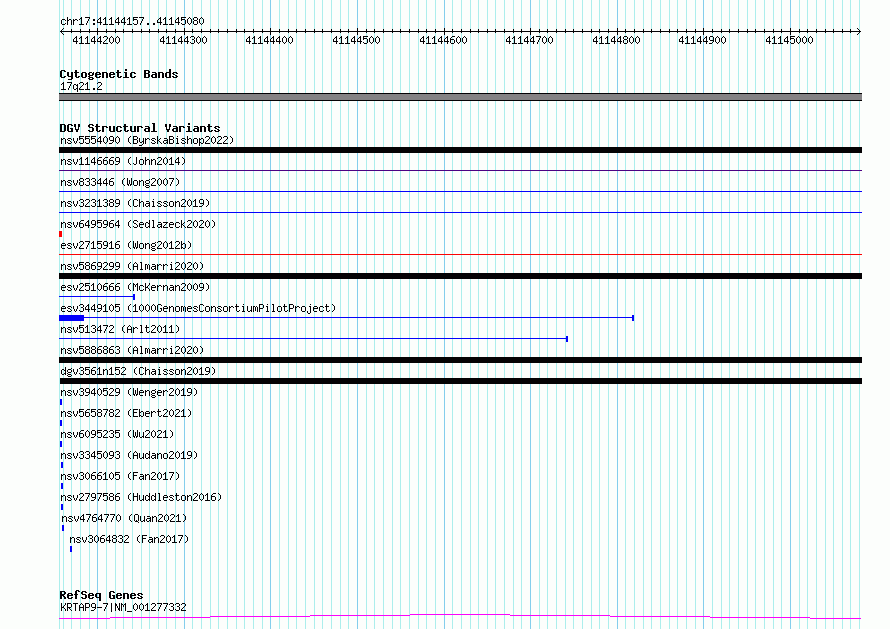Click the thick black nsv5554090 variant bar
Image resolution: width=890 pixels, height=629 pixels.
460,150
